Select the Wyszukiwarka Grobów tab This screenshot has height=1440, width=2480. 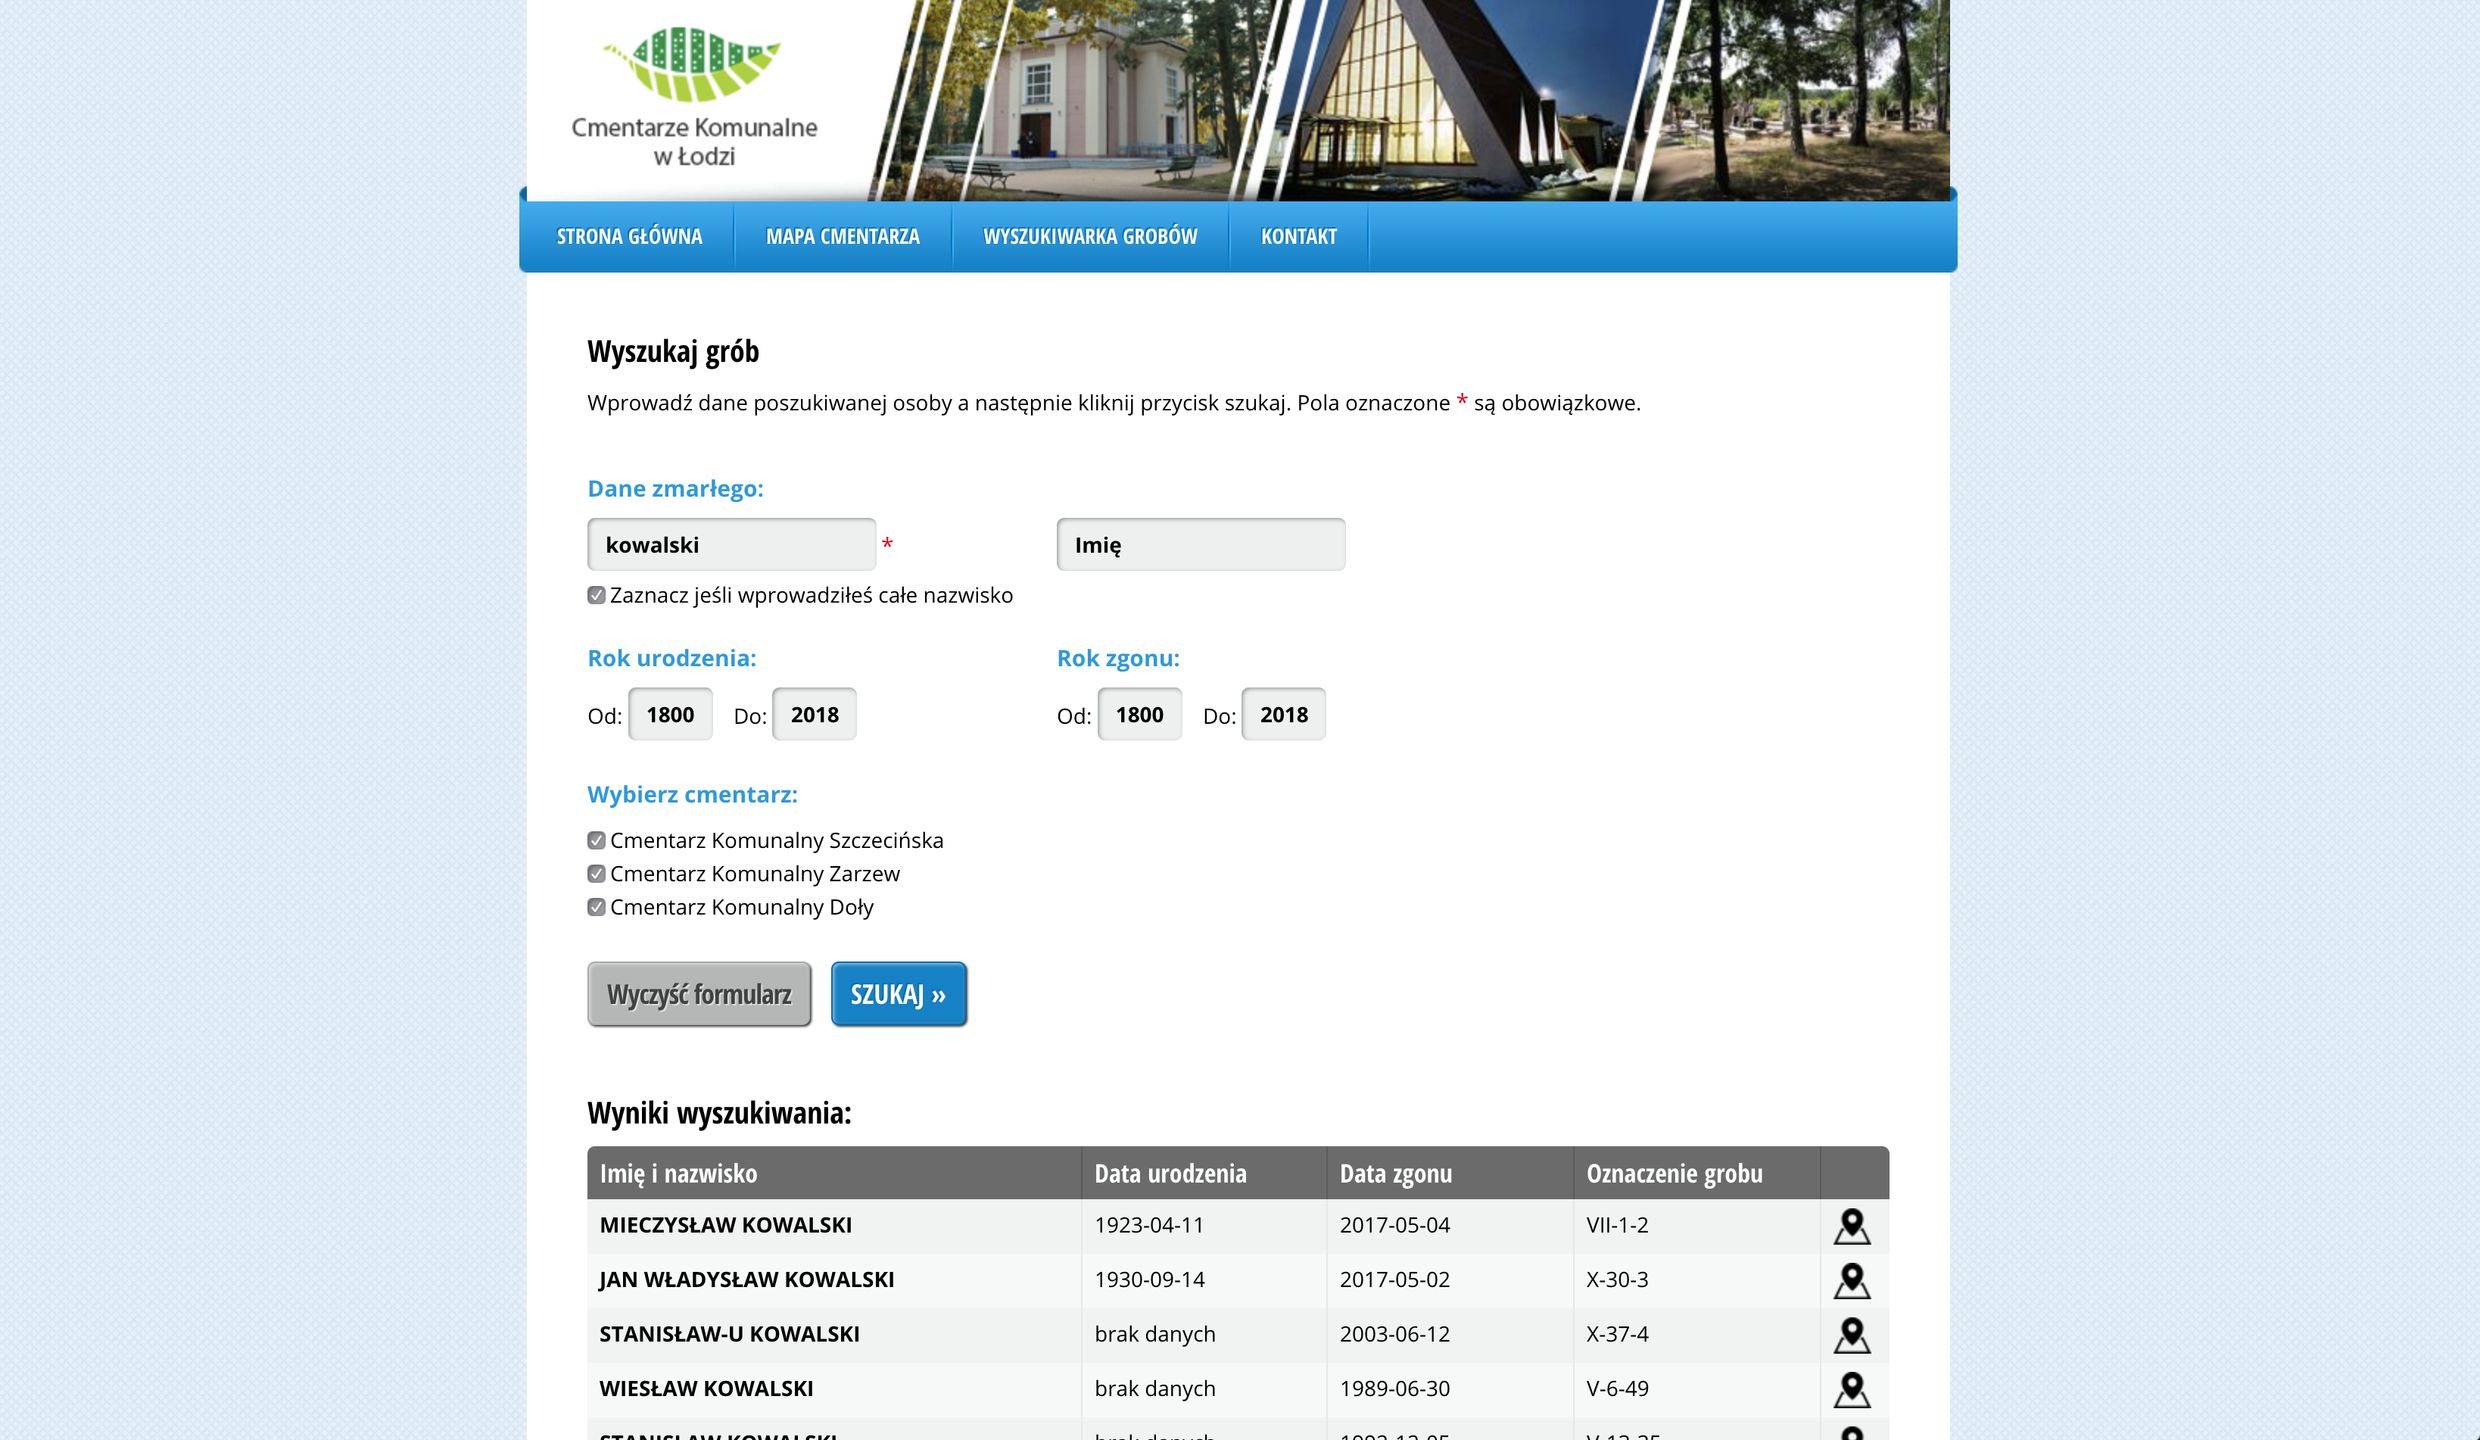point(1090,236)
